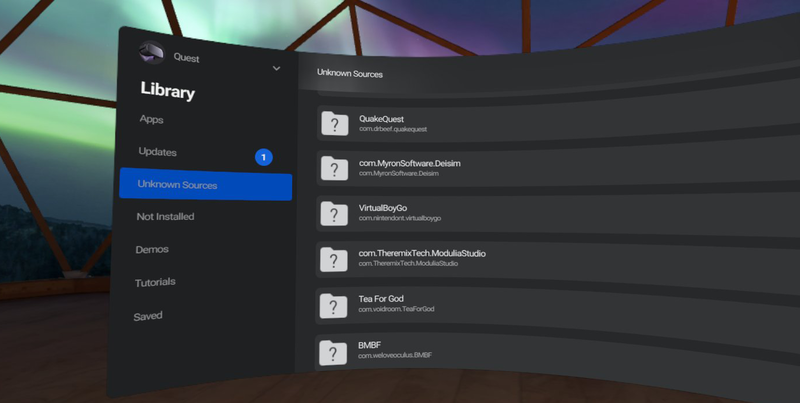This screenshot has width=800, height=403.
Task: Start the Tea For God app
Action: (500, 304)
